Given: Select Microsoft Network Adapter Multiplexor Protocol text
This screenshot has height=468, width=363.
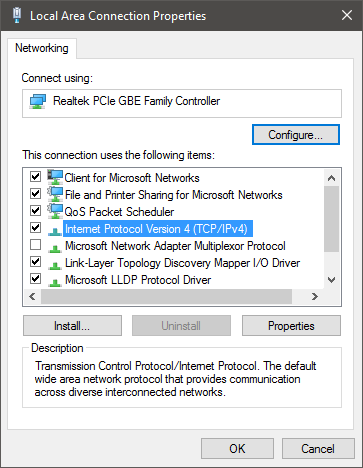Looking at the screenshot, I should click(x=175, y=246).
